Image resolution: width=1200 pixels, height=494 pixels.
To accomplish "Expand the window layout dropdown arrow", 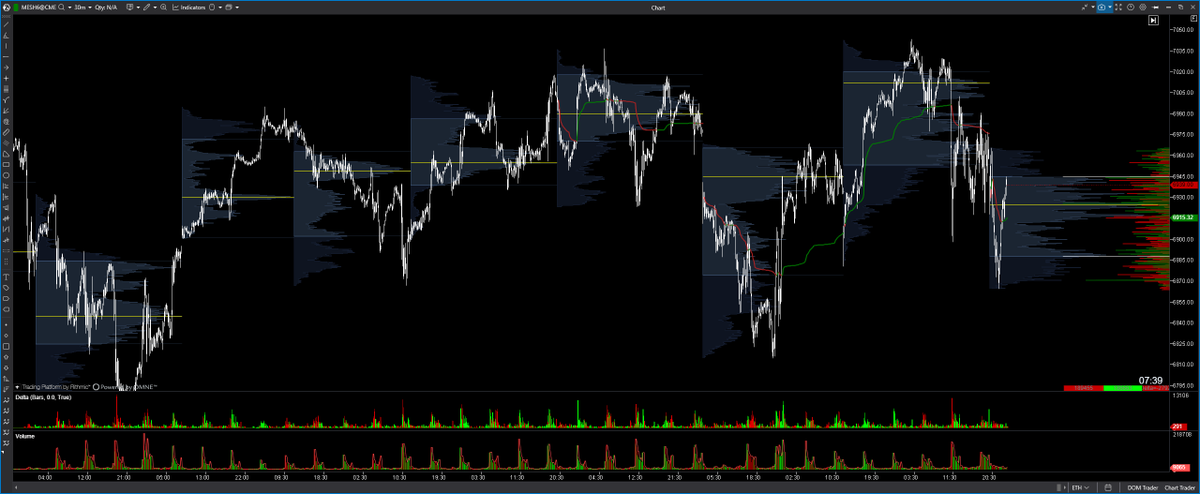I will pos(237,7).
